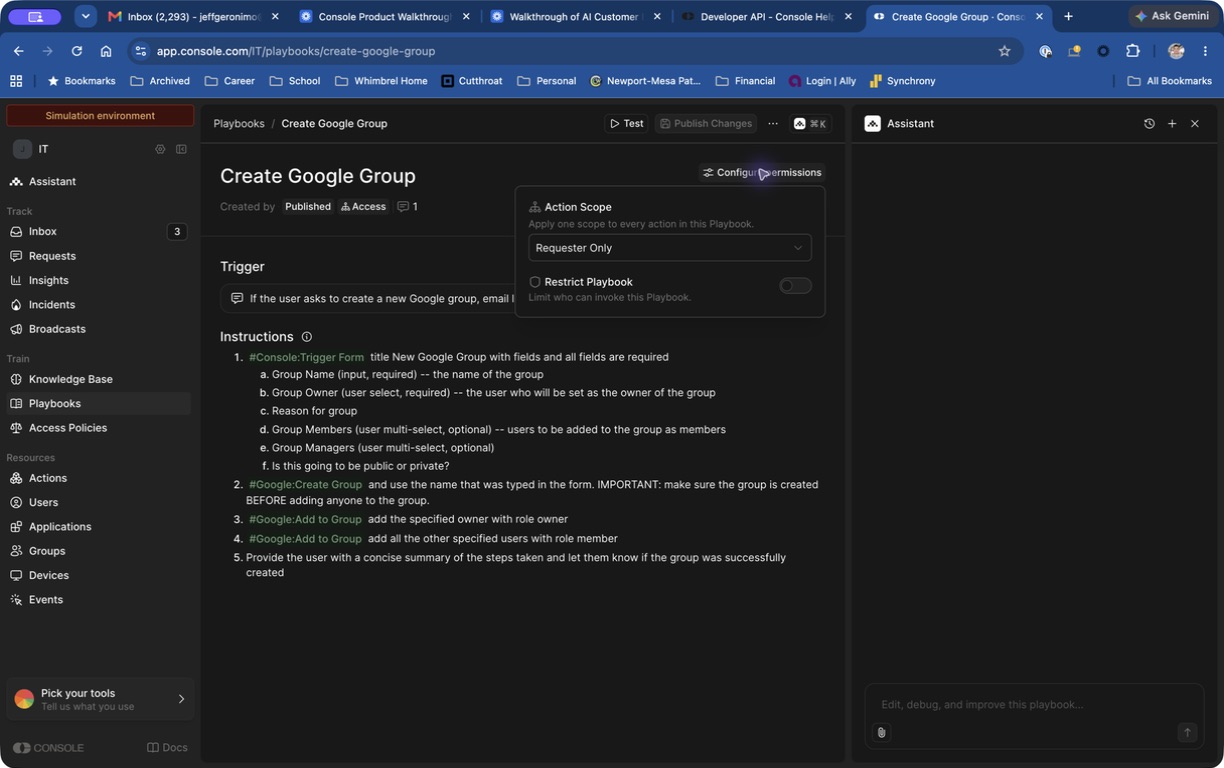Go to Broadcasts in the sidebar
The image size is (1224, 768).
(97, 329)
